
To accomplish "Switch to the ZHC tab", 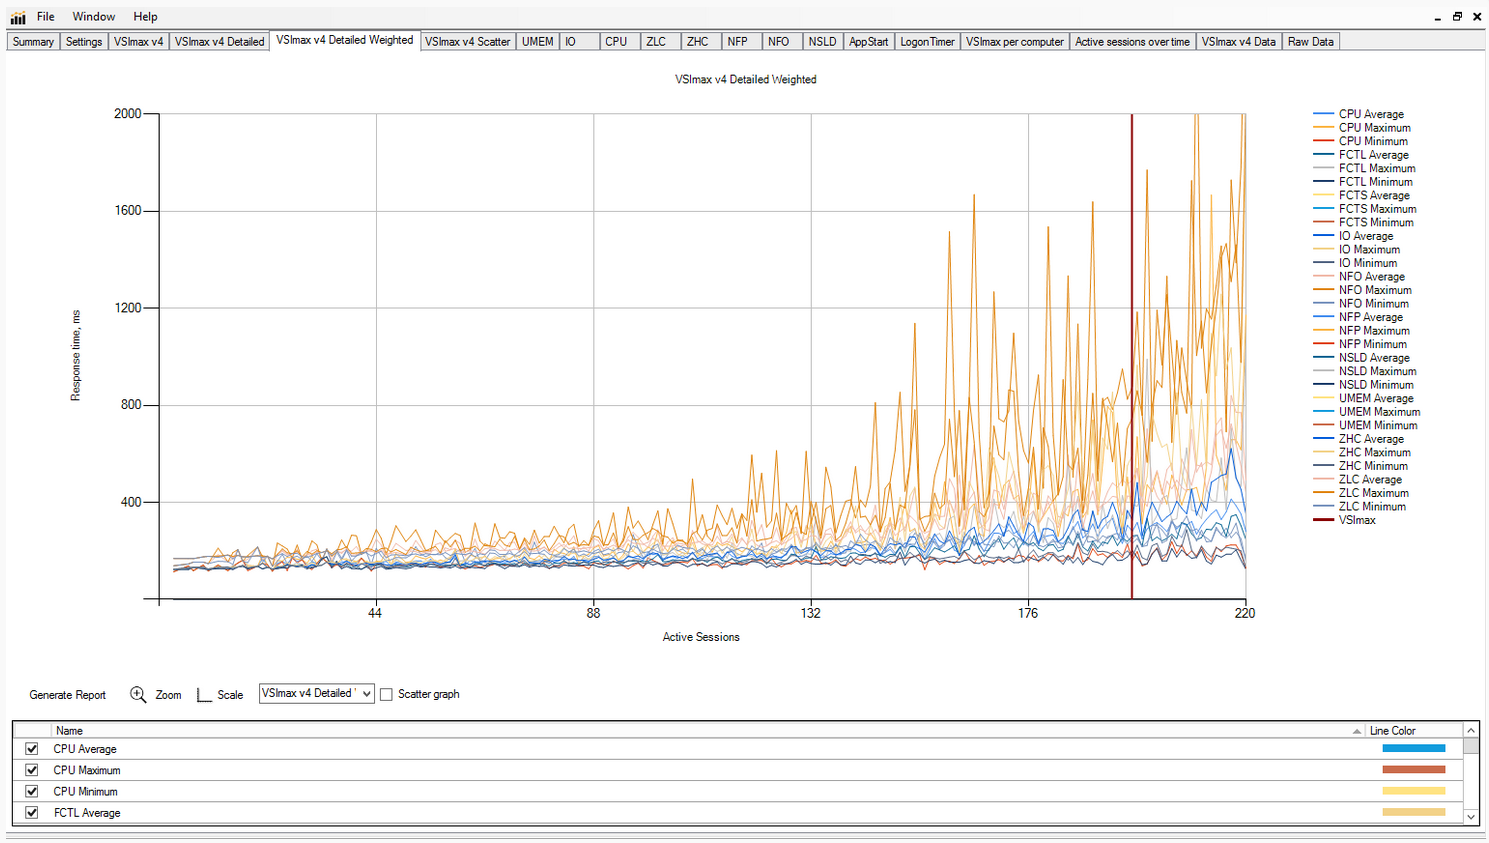I will 701,42.
